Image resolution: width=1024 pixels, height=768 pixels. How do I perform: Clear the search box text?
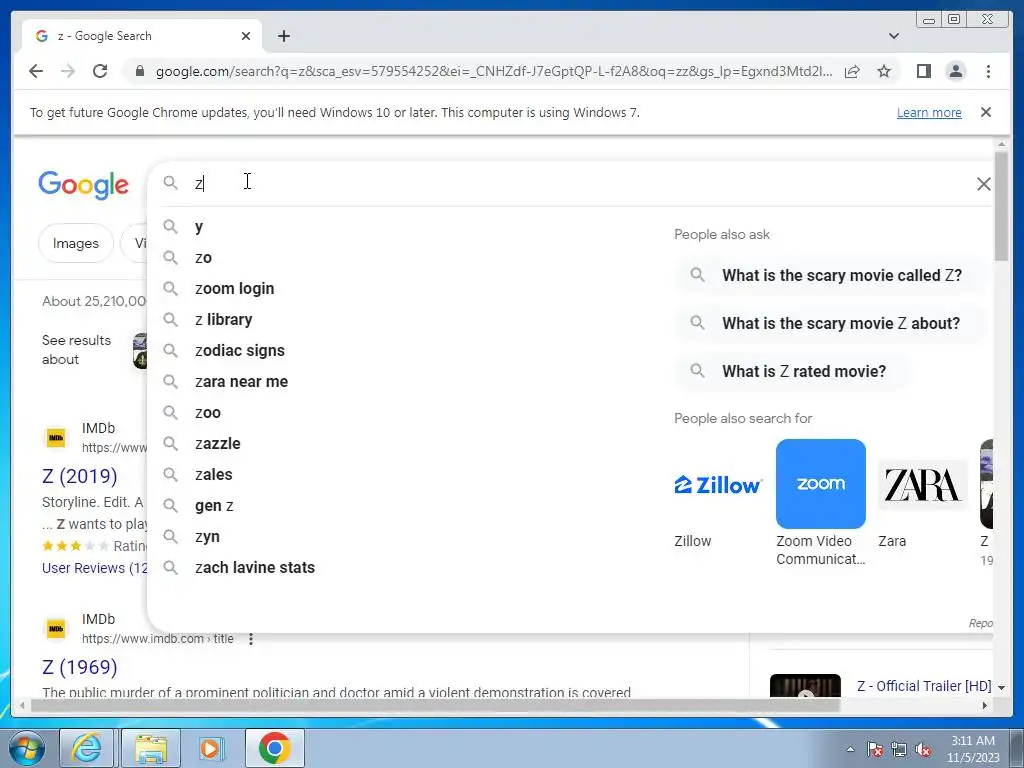pos(984,184)
